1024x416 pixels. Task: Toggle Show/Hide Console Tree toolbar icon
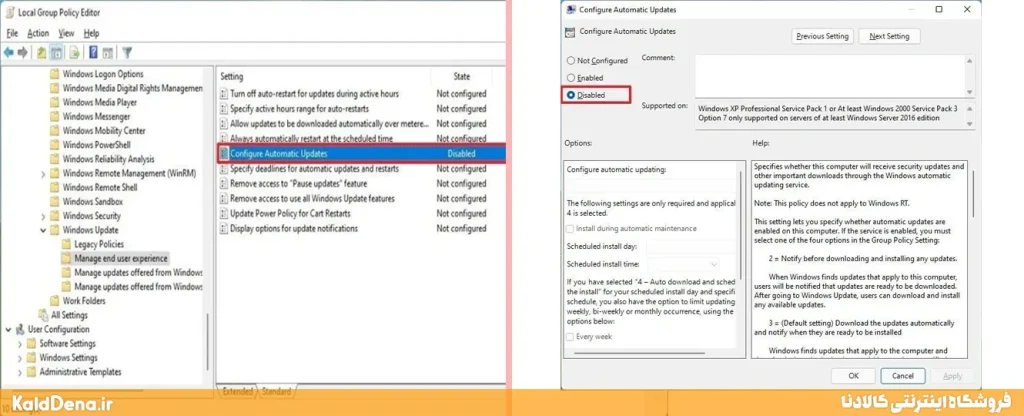[x=57, y=52]
